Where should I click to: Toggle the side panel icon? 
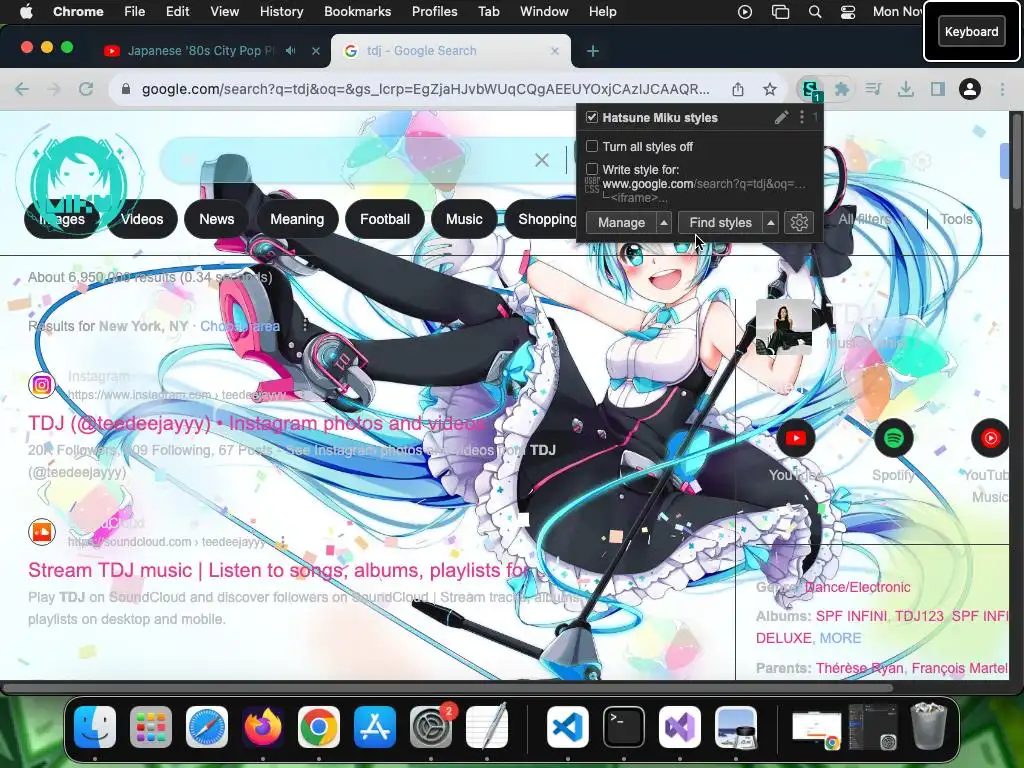tap(937, 89)
